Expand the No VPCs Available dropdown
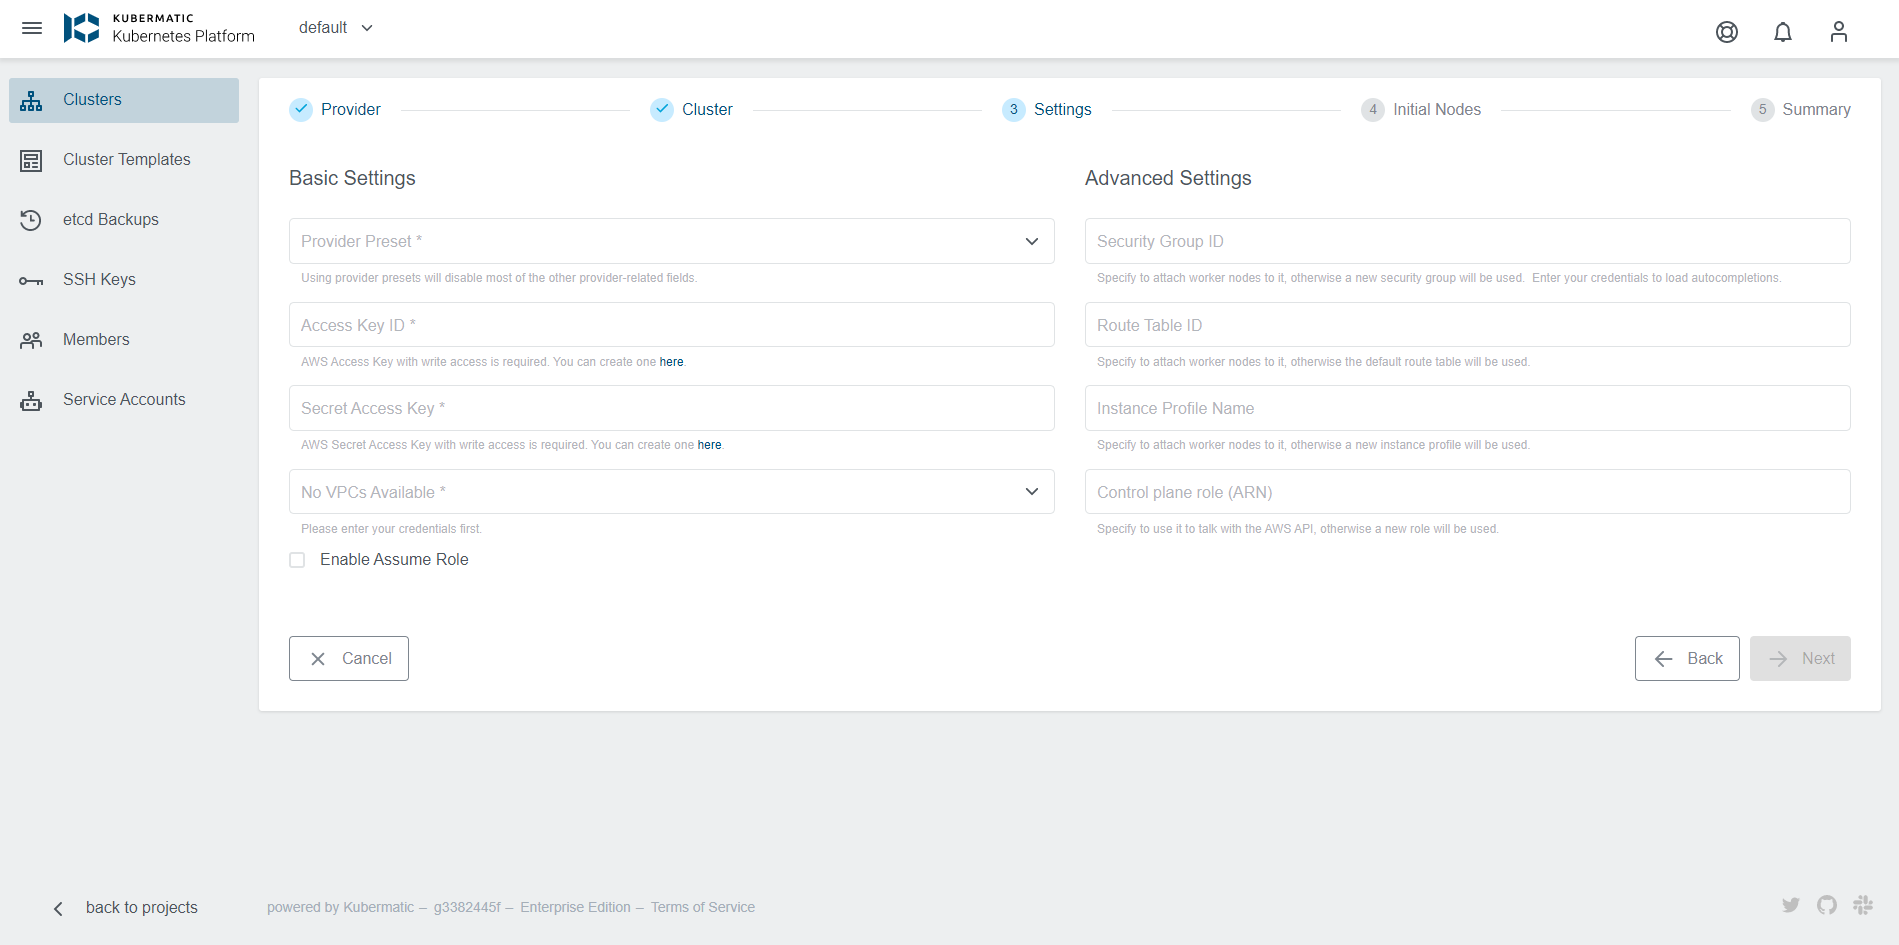 point(671,492)
